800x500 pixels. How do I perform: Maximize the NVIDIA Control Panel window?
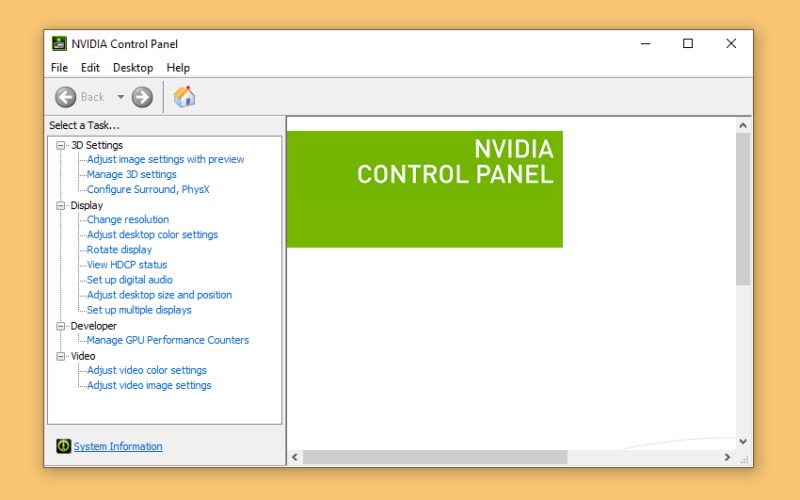[x=688, y=44]
